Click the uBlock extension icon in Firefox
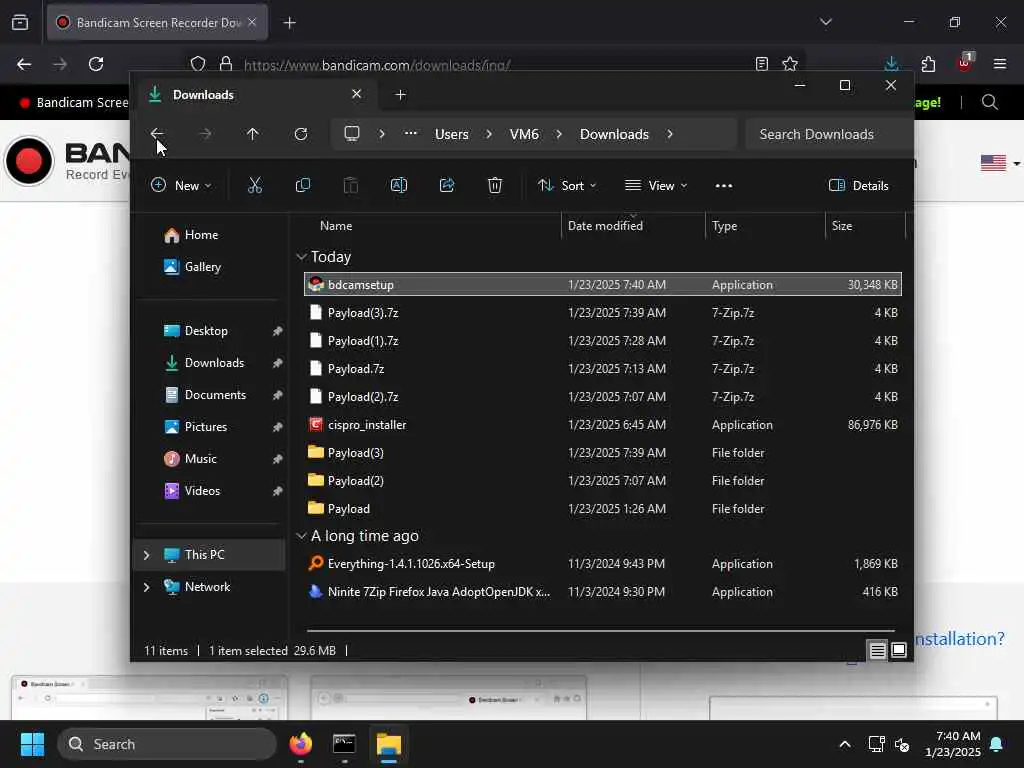 pyautogui.click(x=965, y=63)
